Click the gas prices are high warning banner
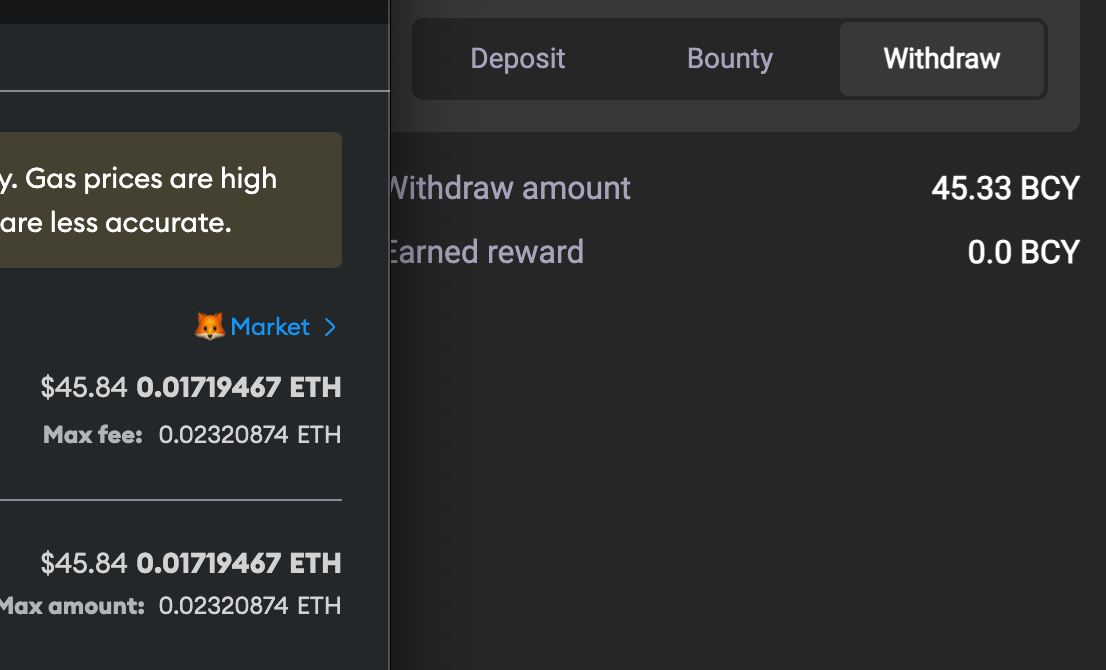Screen dimensions: 1106x670 (171, 200)
